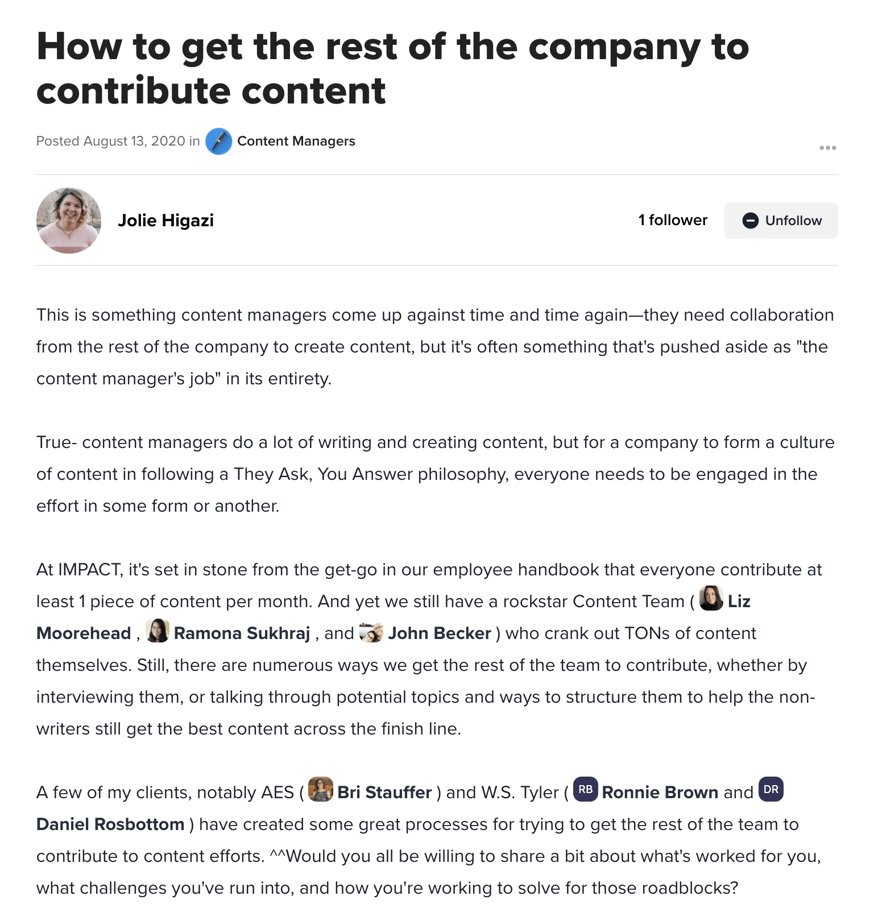The image size is (878, 921).
Task: Open John Becker's profile mention
Action: pyautogui.click(x=439, y=634)
